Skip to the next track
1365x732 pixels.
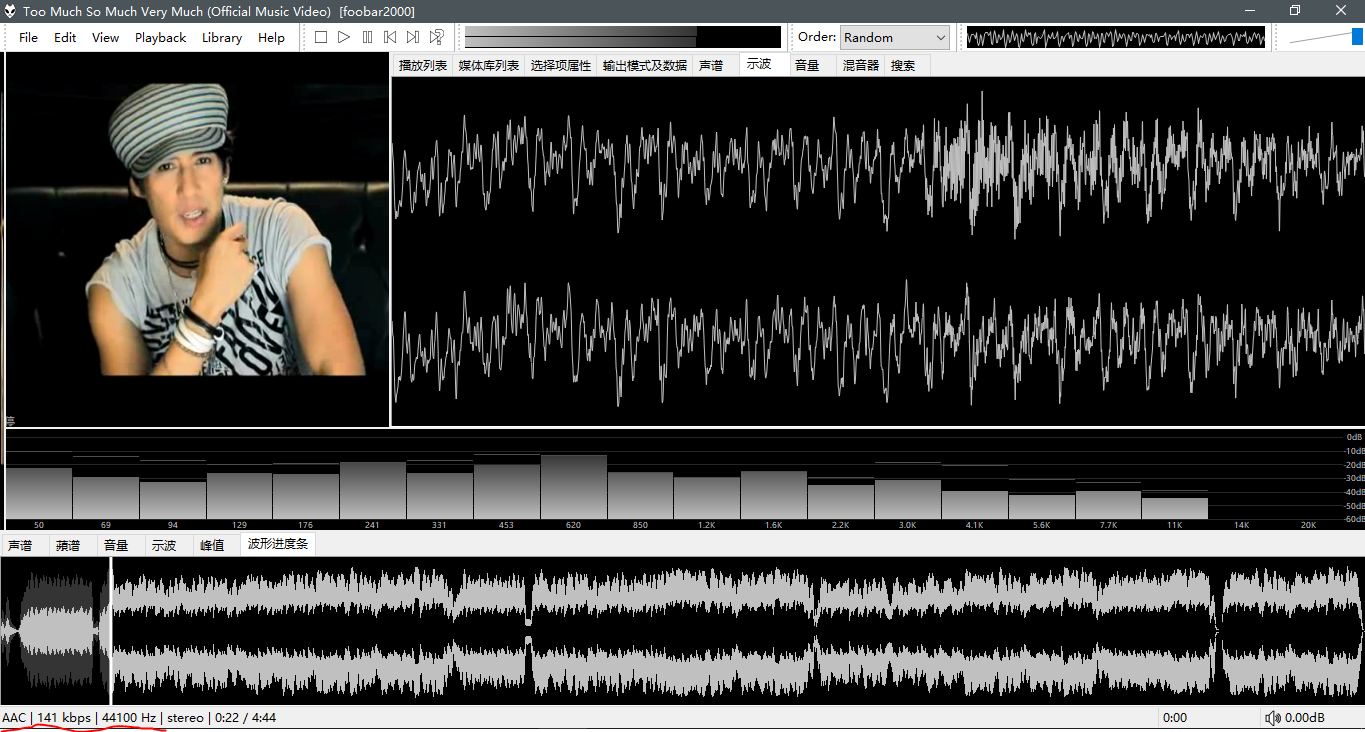[x=413, y=37]
